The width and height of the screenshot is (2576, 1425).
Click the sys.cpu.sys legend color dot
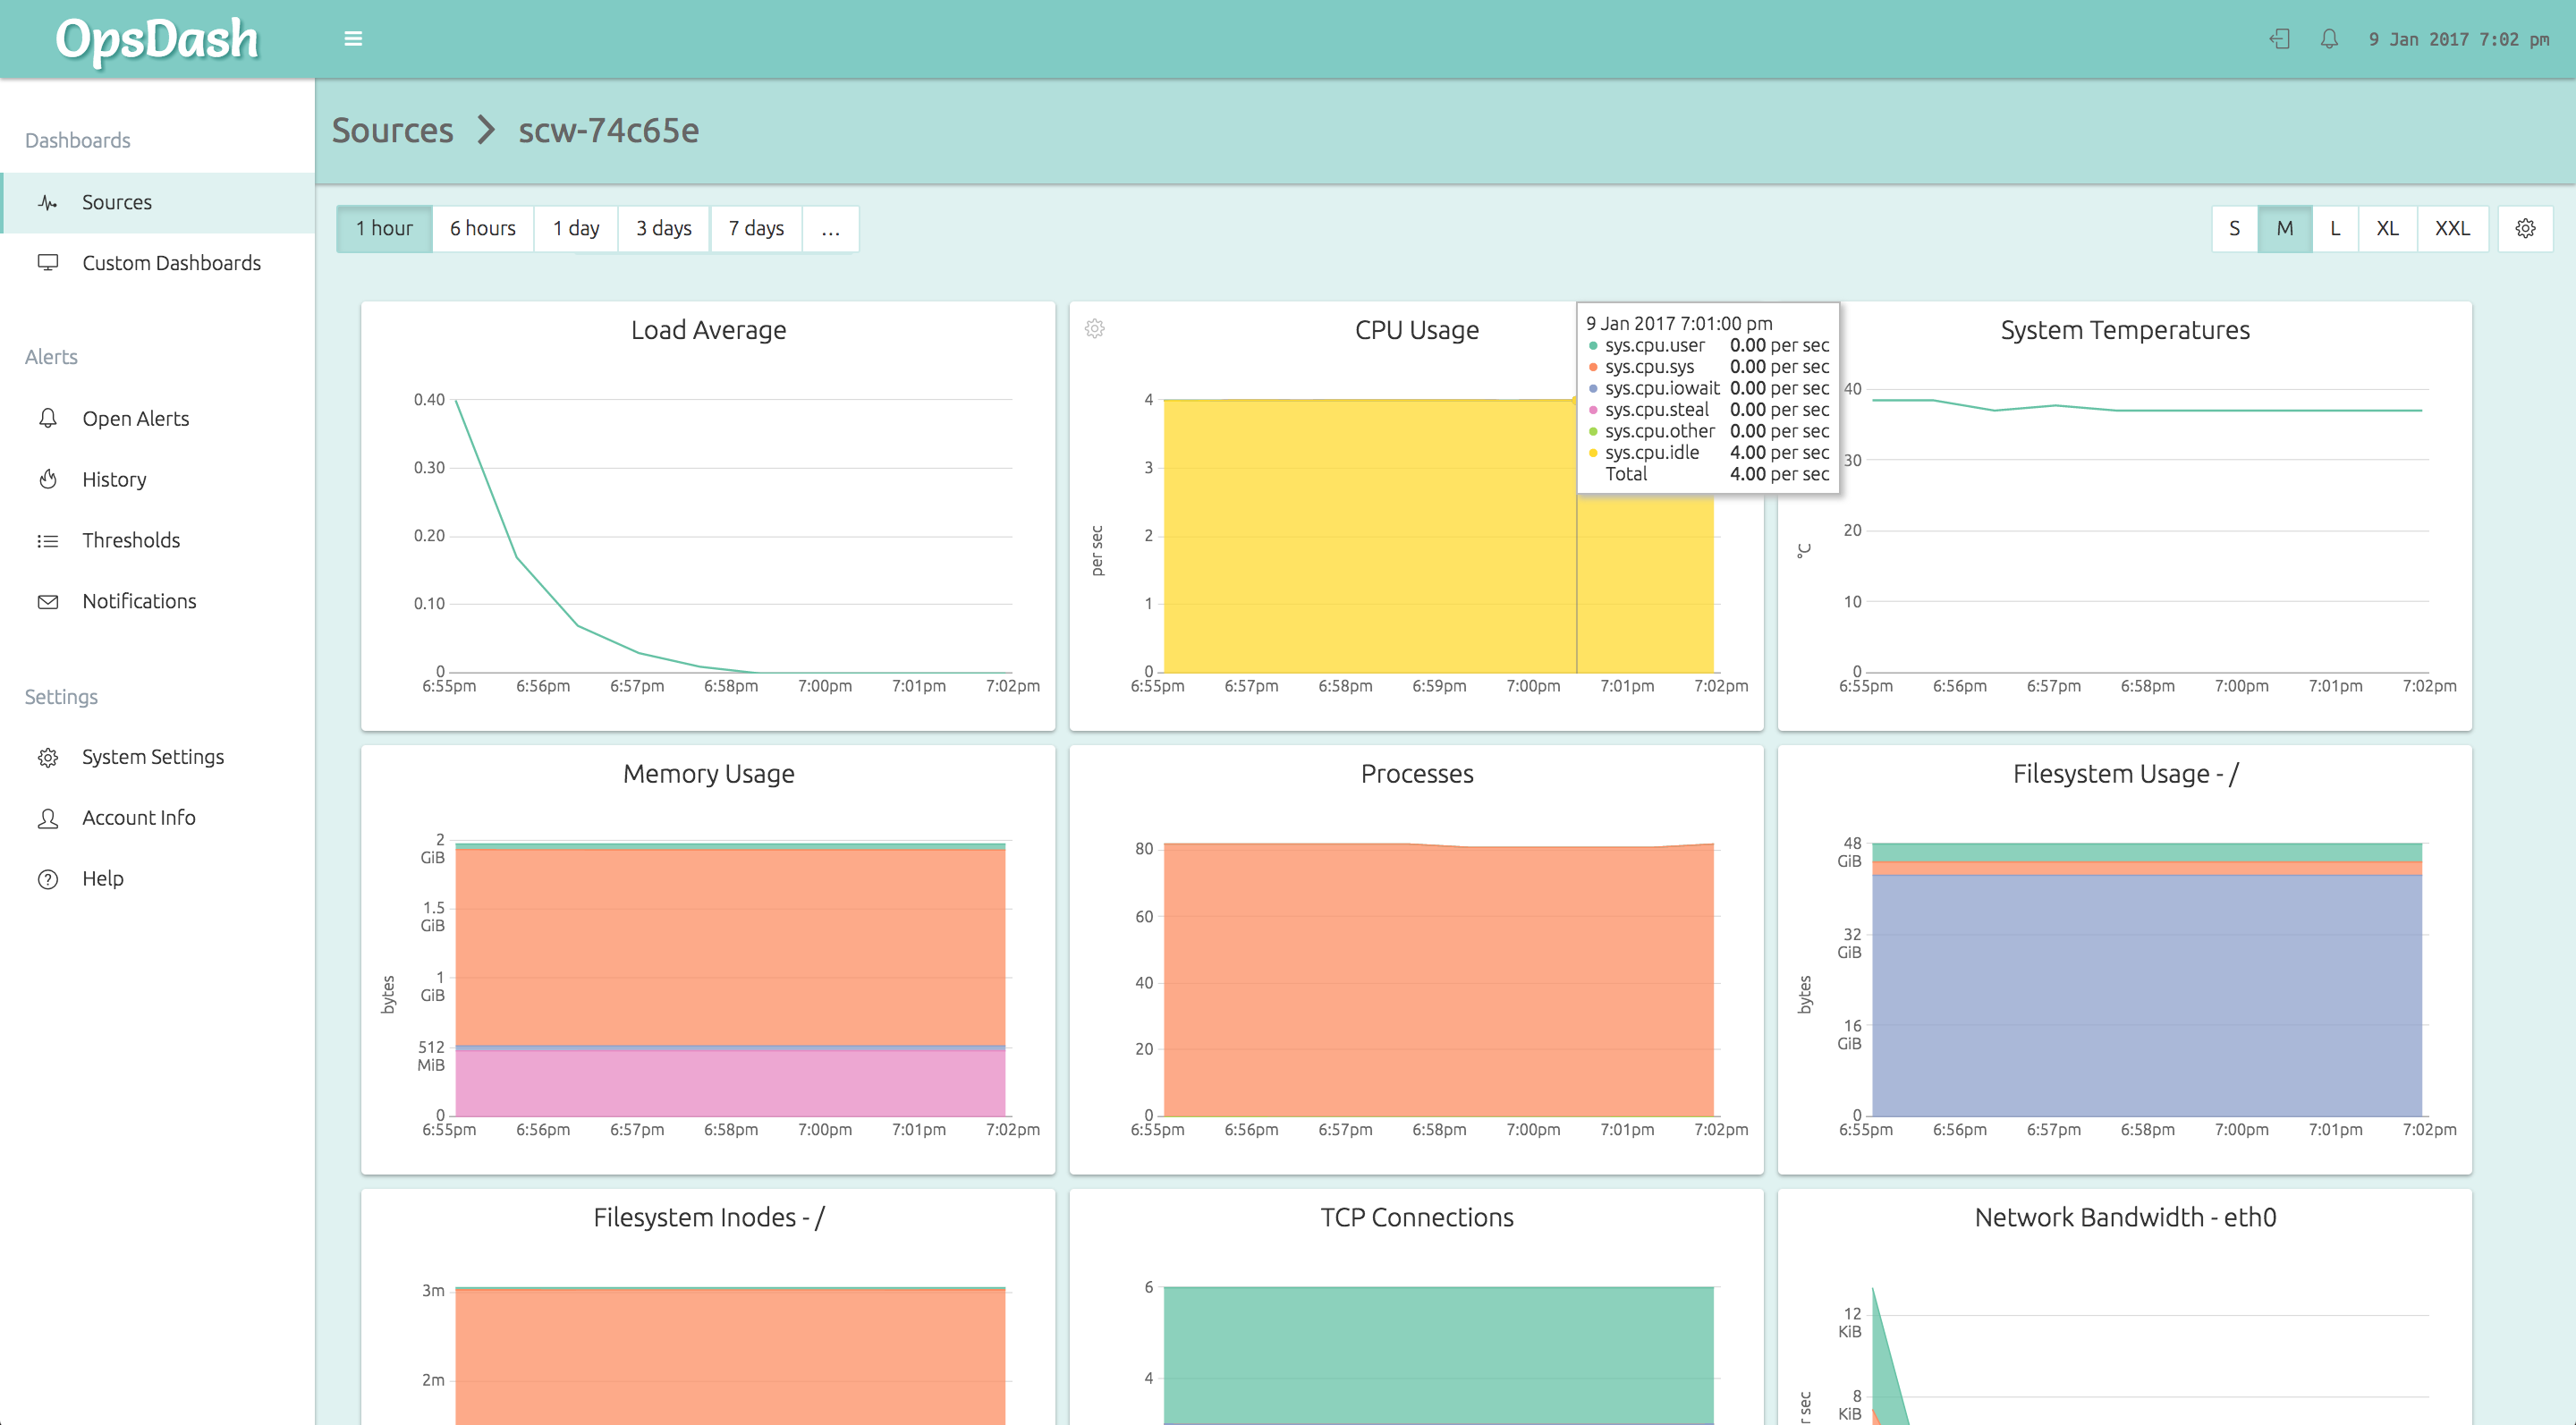point(1593,367)
